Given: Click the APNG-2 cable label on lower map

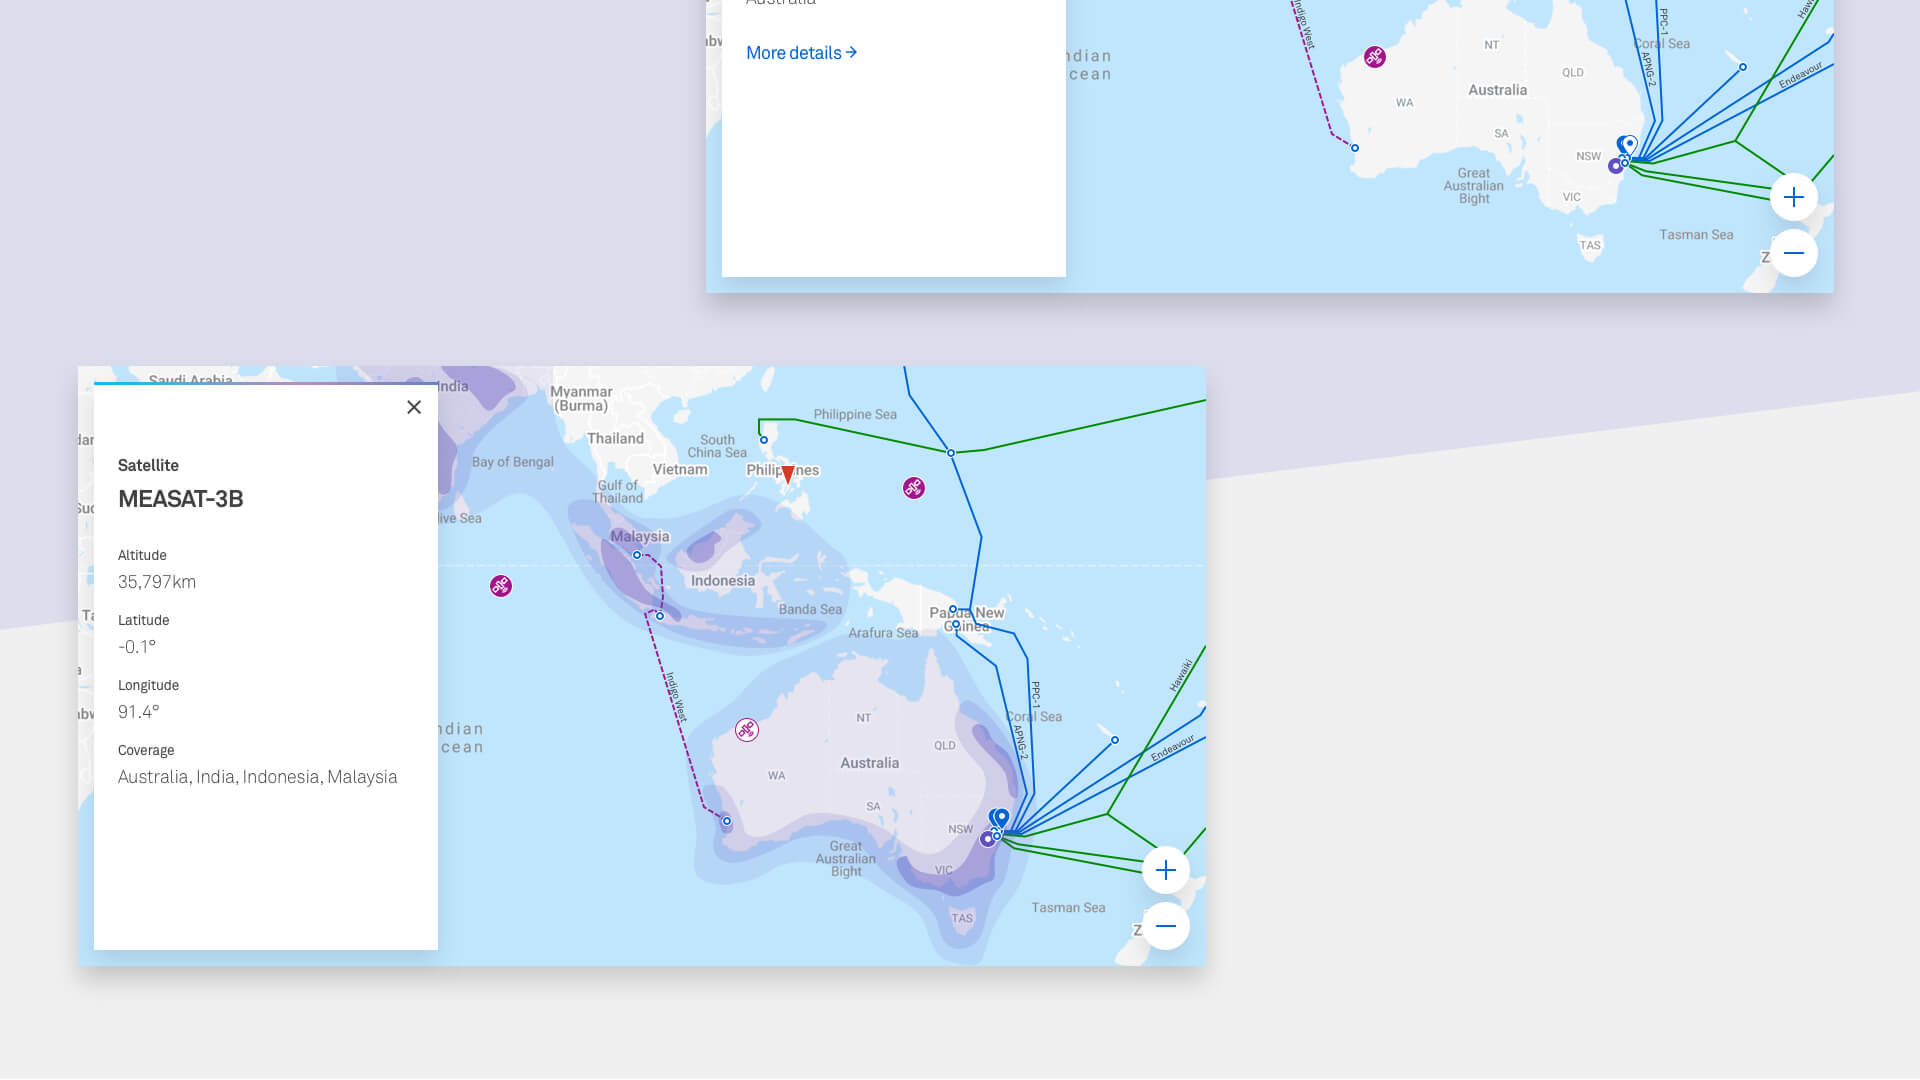Looking at the screenshot, I should click(1020, 741).
